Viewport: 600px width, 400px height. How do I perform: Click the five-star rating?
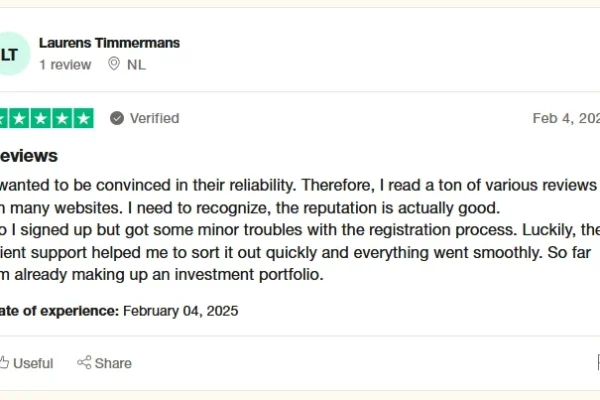click(x=45, y=118)
